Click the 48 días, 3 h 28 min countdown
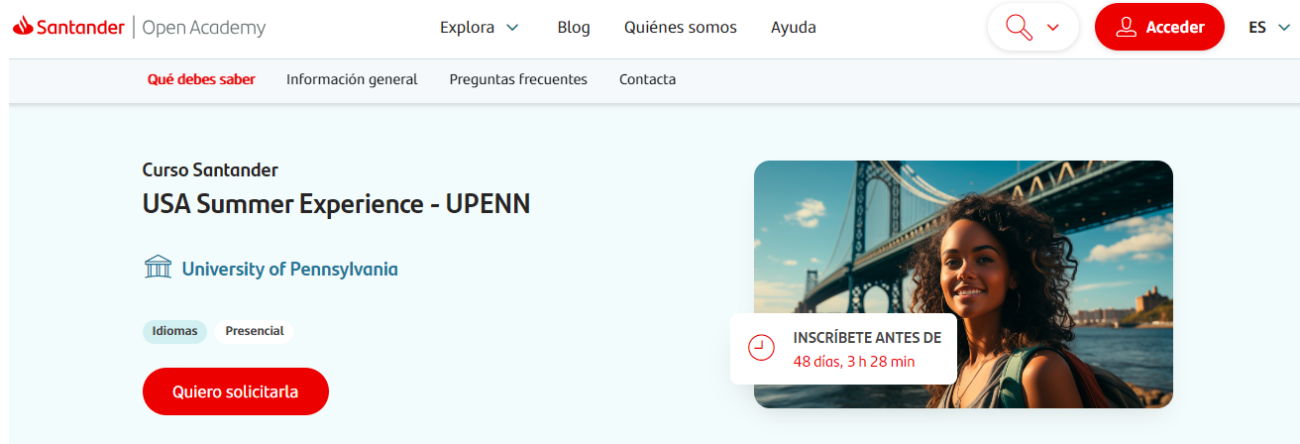The width and height of the screenshot is (1300, 444). click(854, 362)
